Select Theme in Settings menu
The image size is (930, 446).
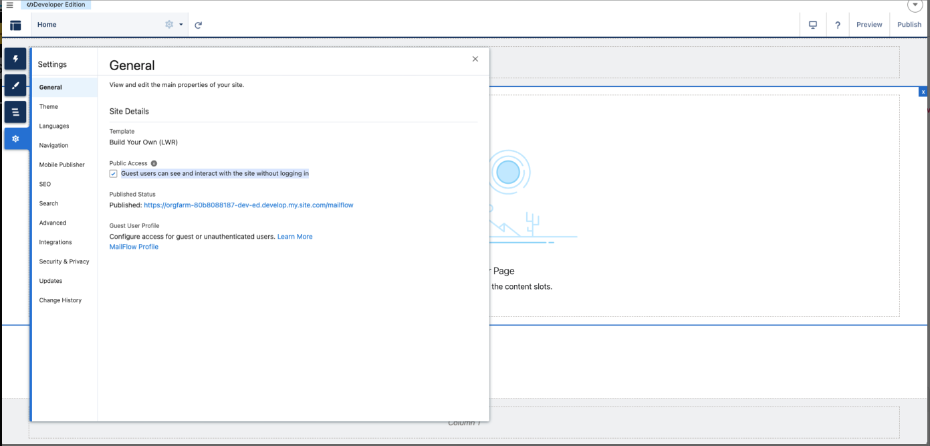coord(65,107)
